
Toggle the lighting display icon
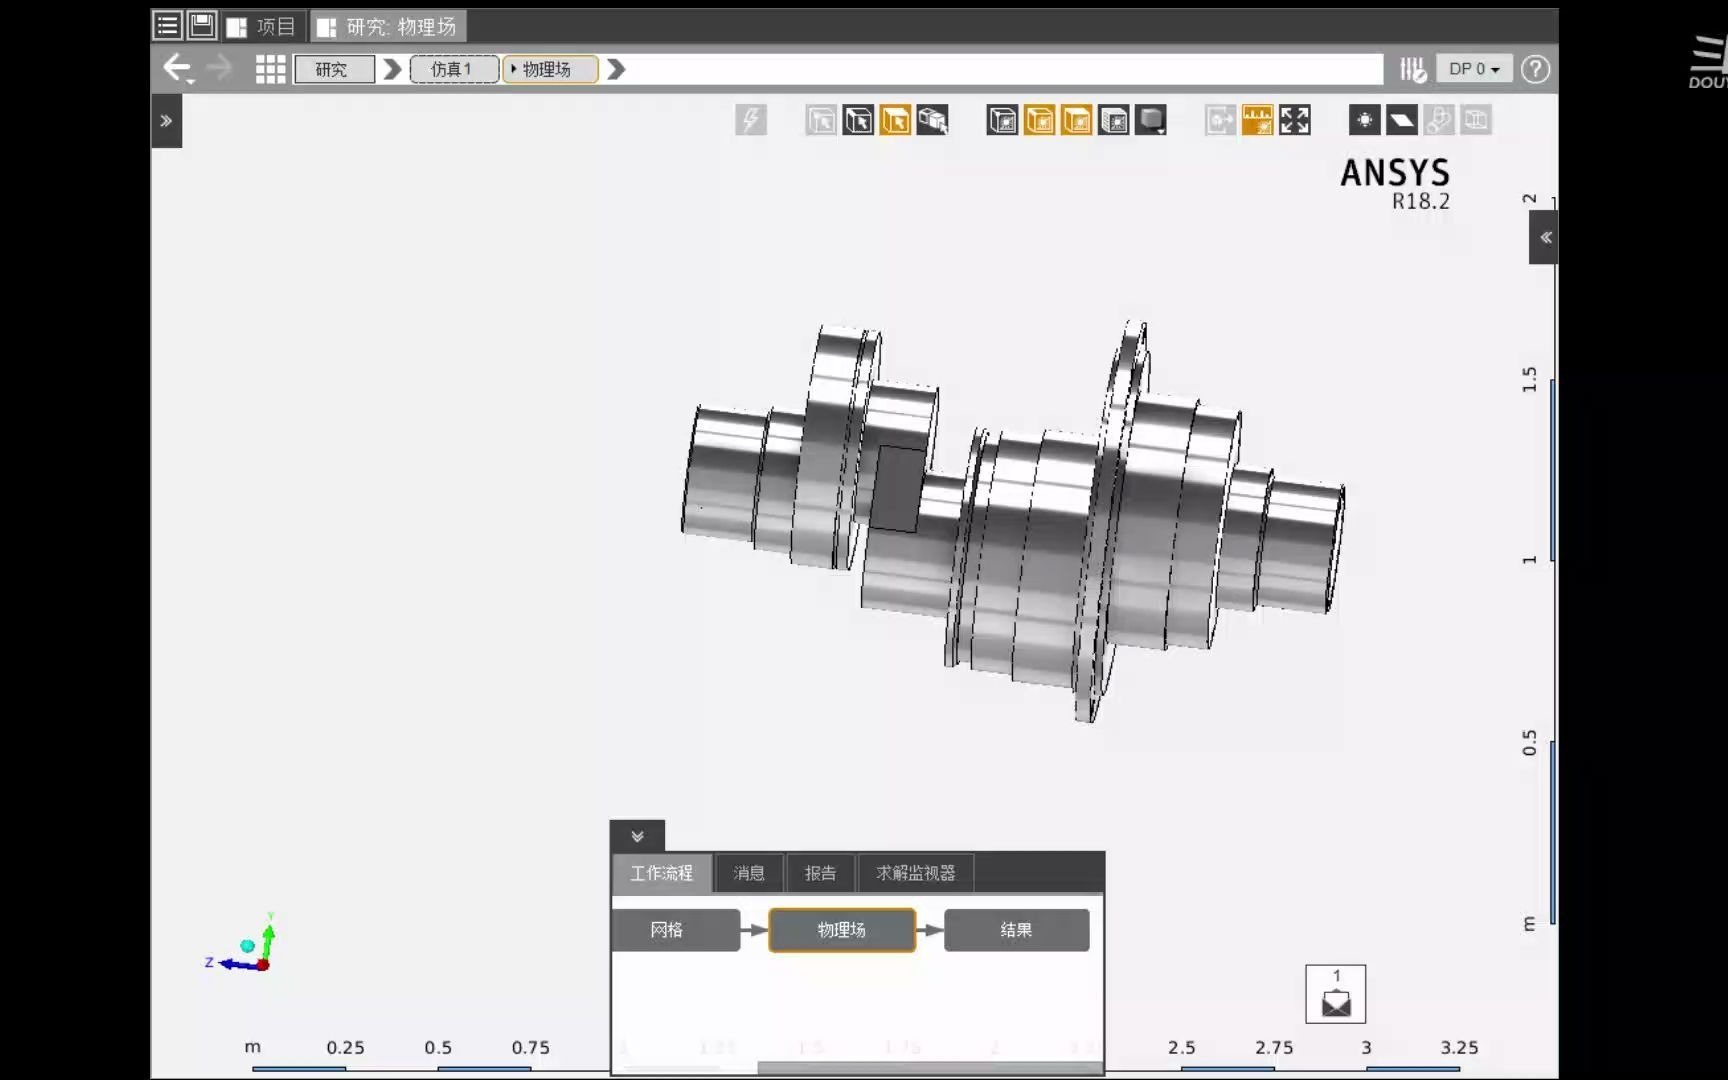tap(1363, 120)
